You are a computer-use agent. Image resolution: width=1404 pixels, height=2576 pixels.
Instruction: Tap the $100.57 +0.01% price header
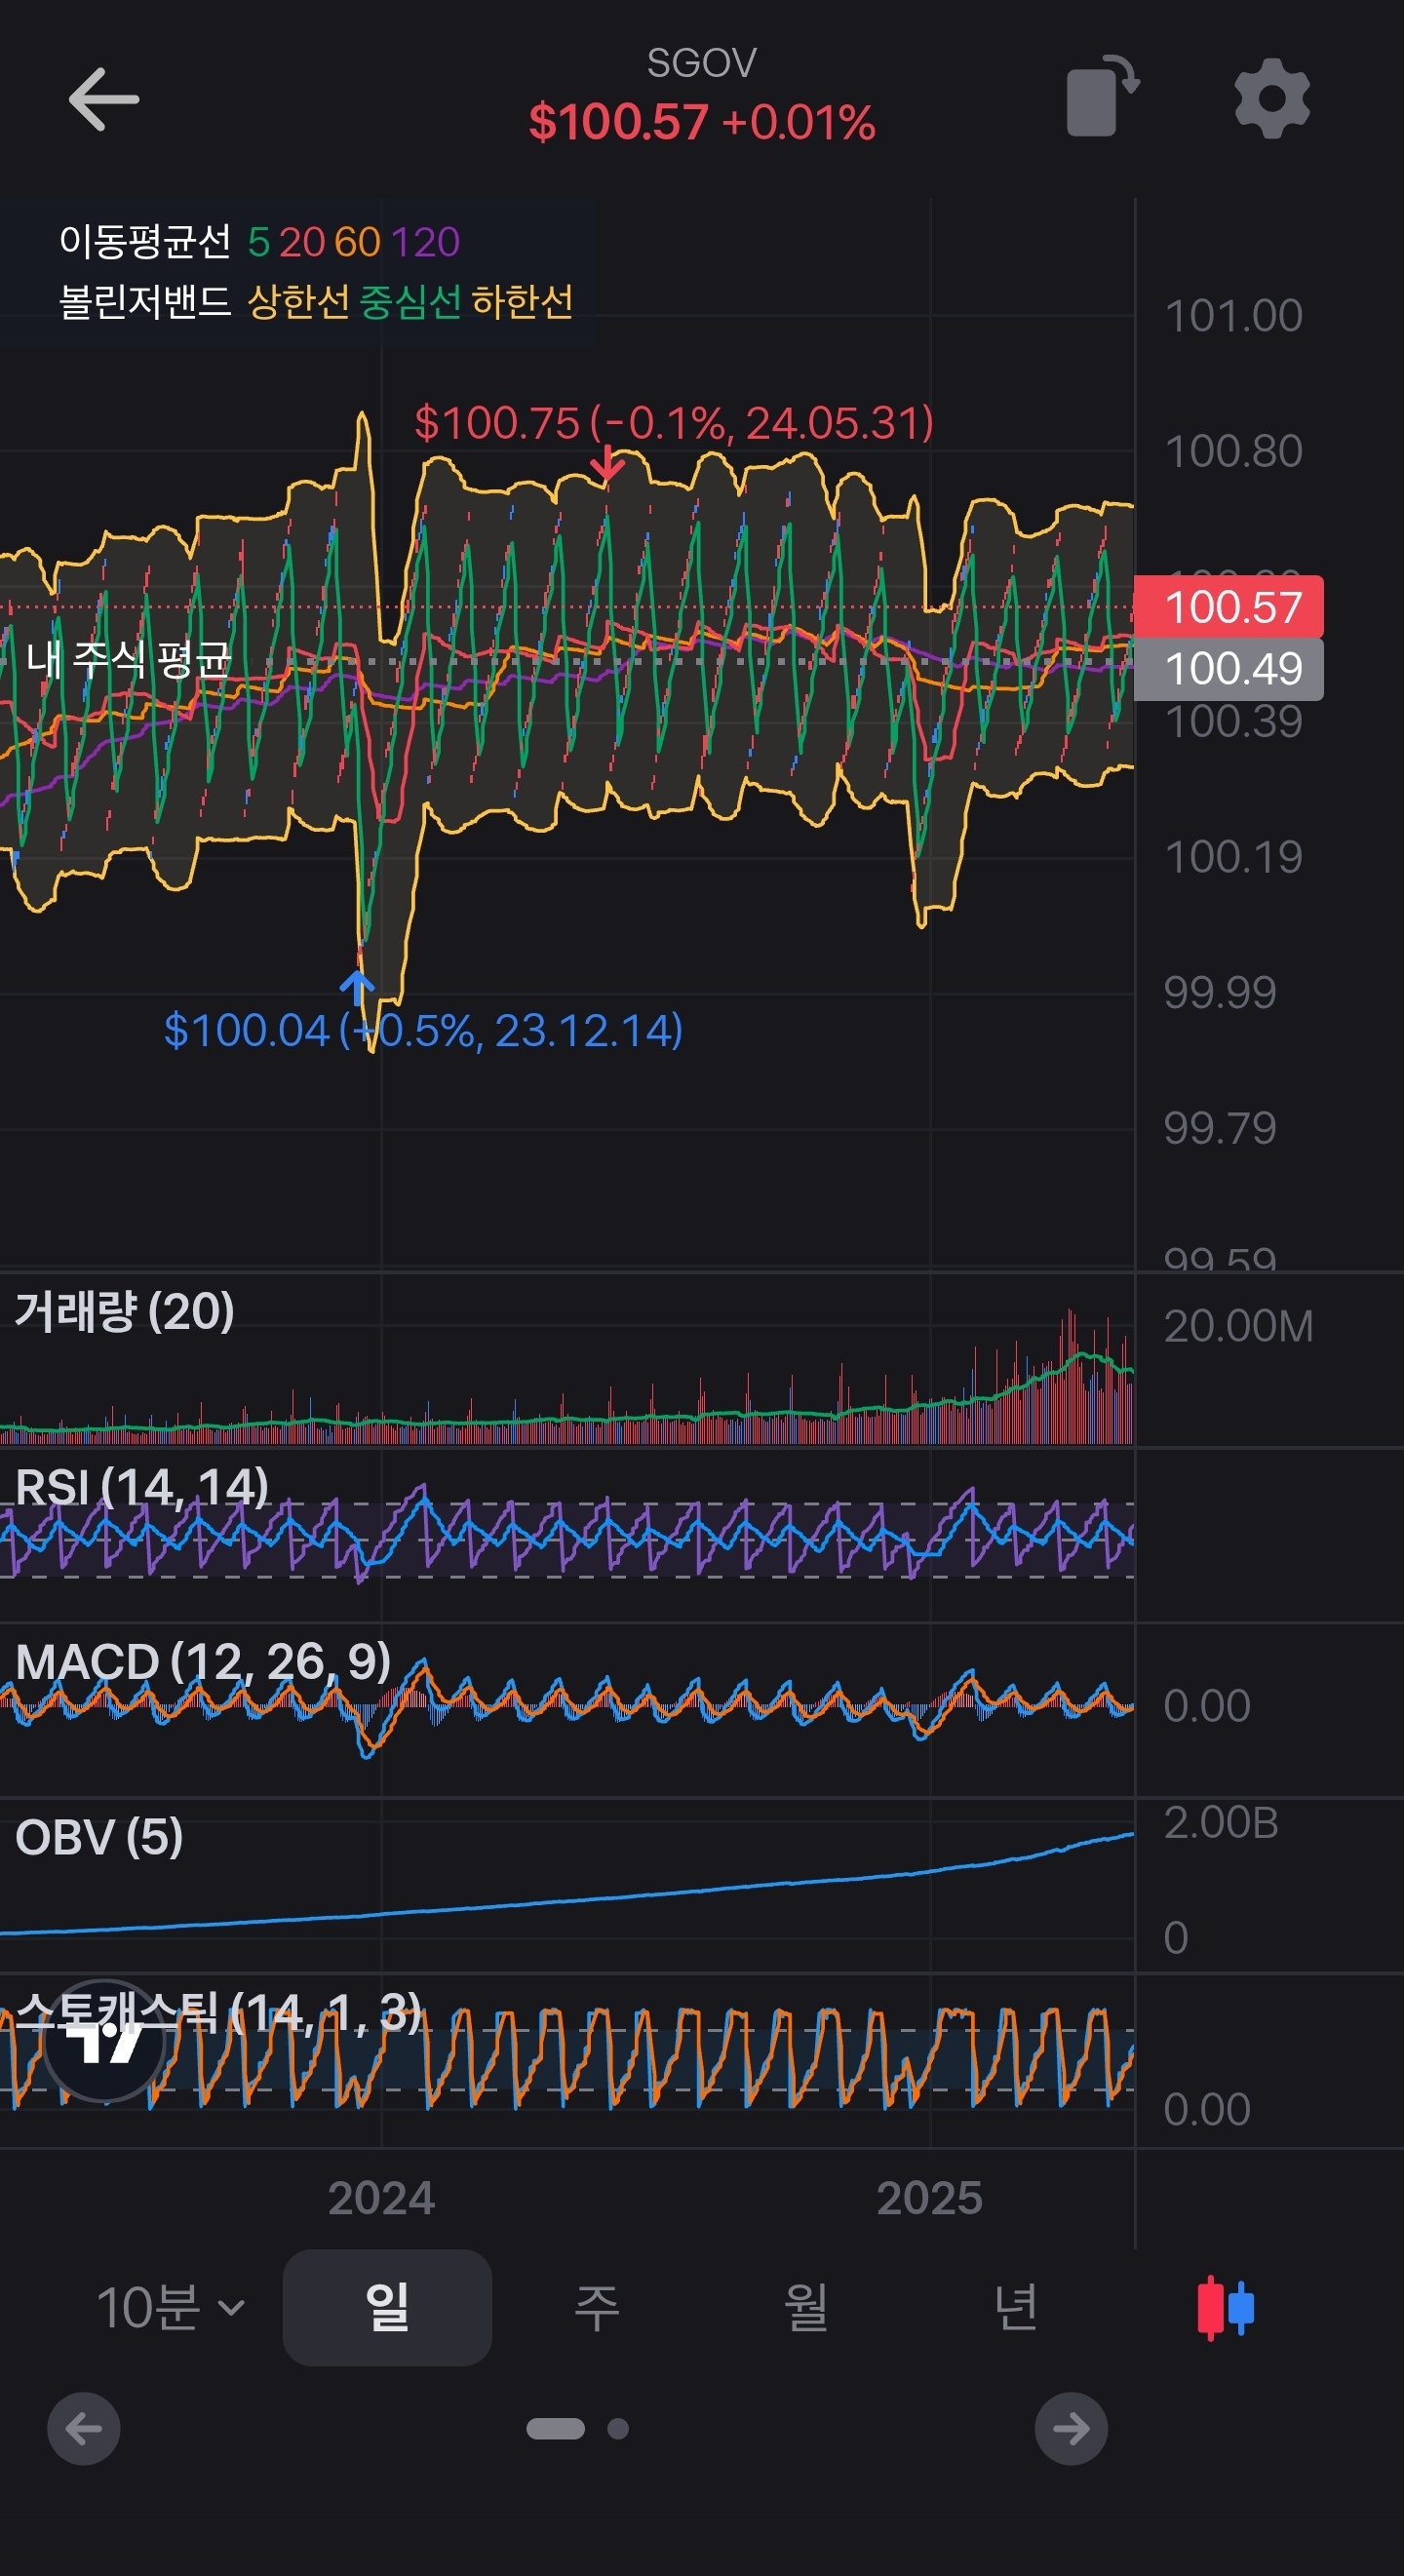(701, 122)
